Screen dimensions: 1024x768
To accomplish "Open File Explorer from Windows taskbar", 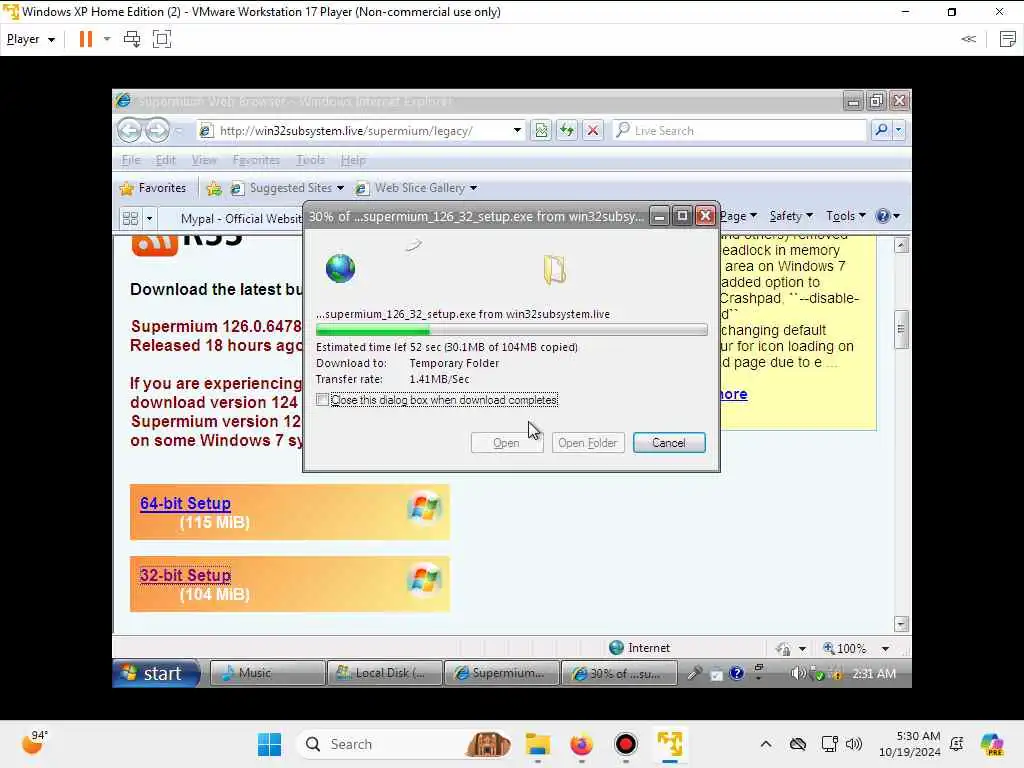I will coord(538,744).
